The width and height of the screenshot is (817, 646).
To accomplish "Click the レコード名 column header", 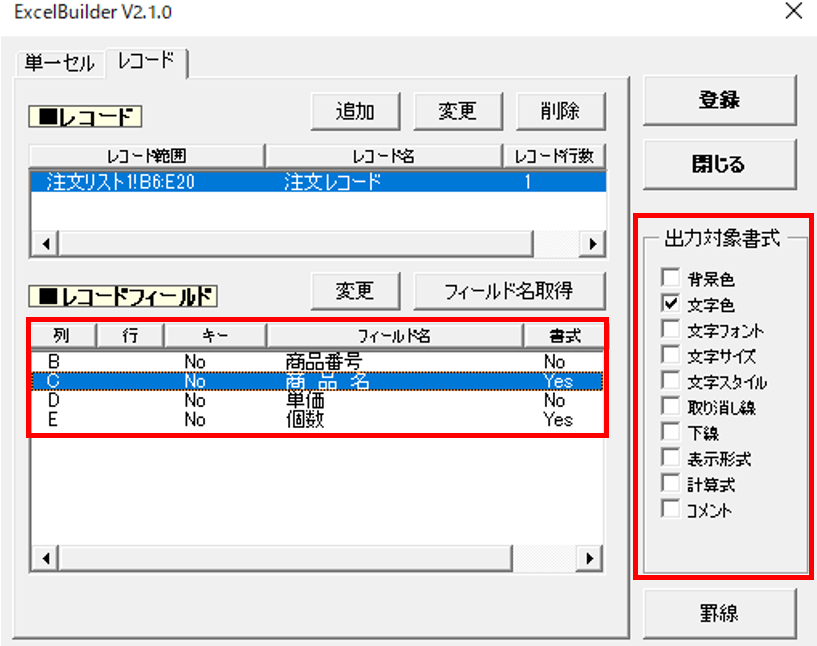I will [384, 156].
